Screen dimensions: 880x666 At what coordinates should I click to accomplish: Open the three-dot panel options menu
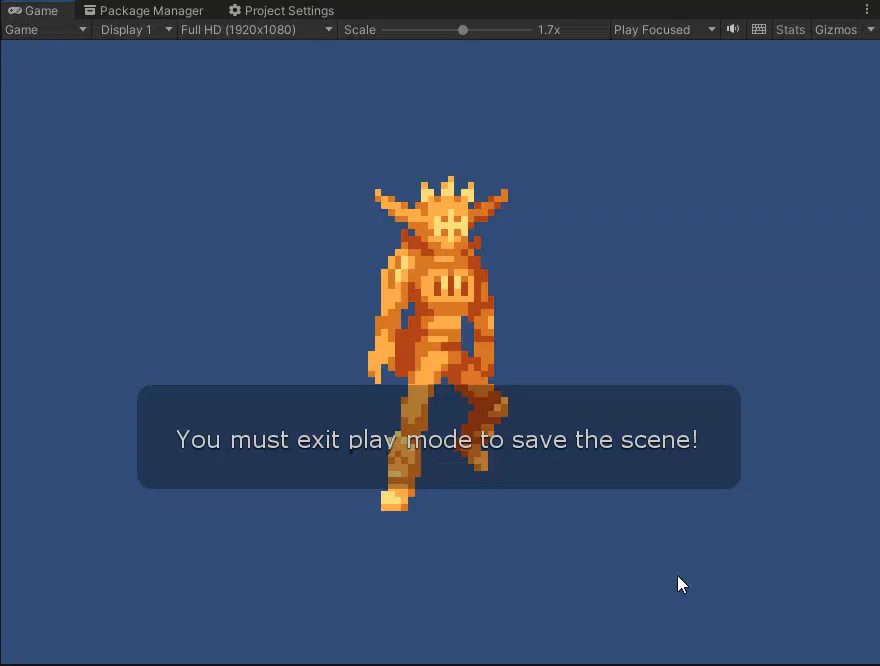(867, 10)
